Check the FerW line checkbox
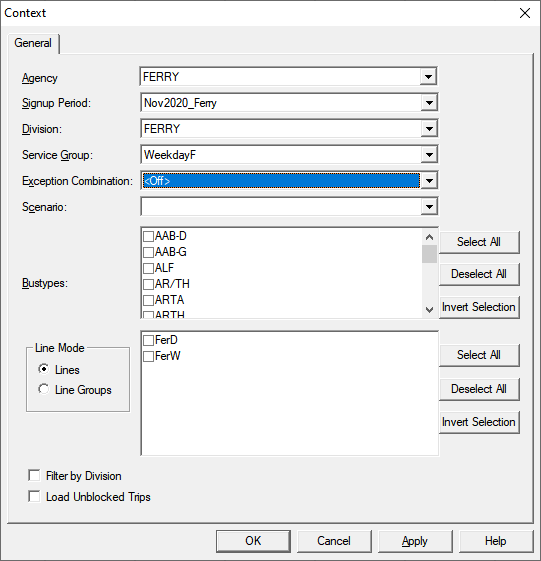This screenshot has width=541, height=561. pyautogui.click(x=148, y=356)
